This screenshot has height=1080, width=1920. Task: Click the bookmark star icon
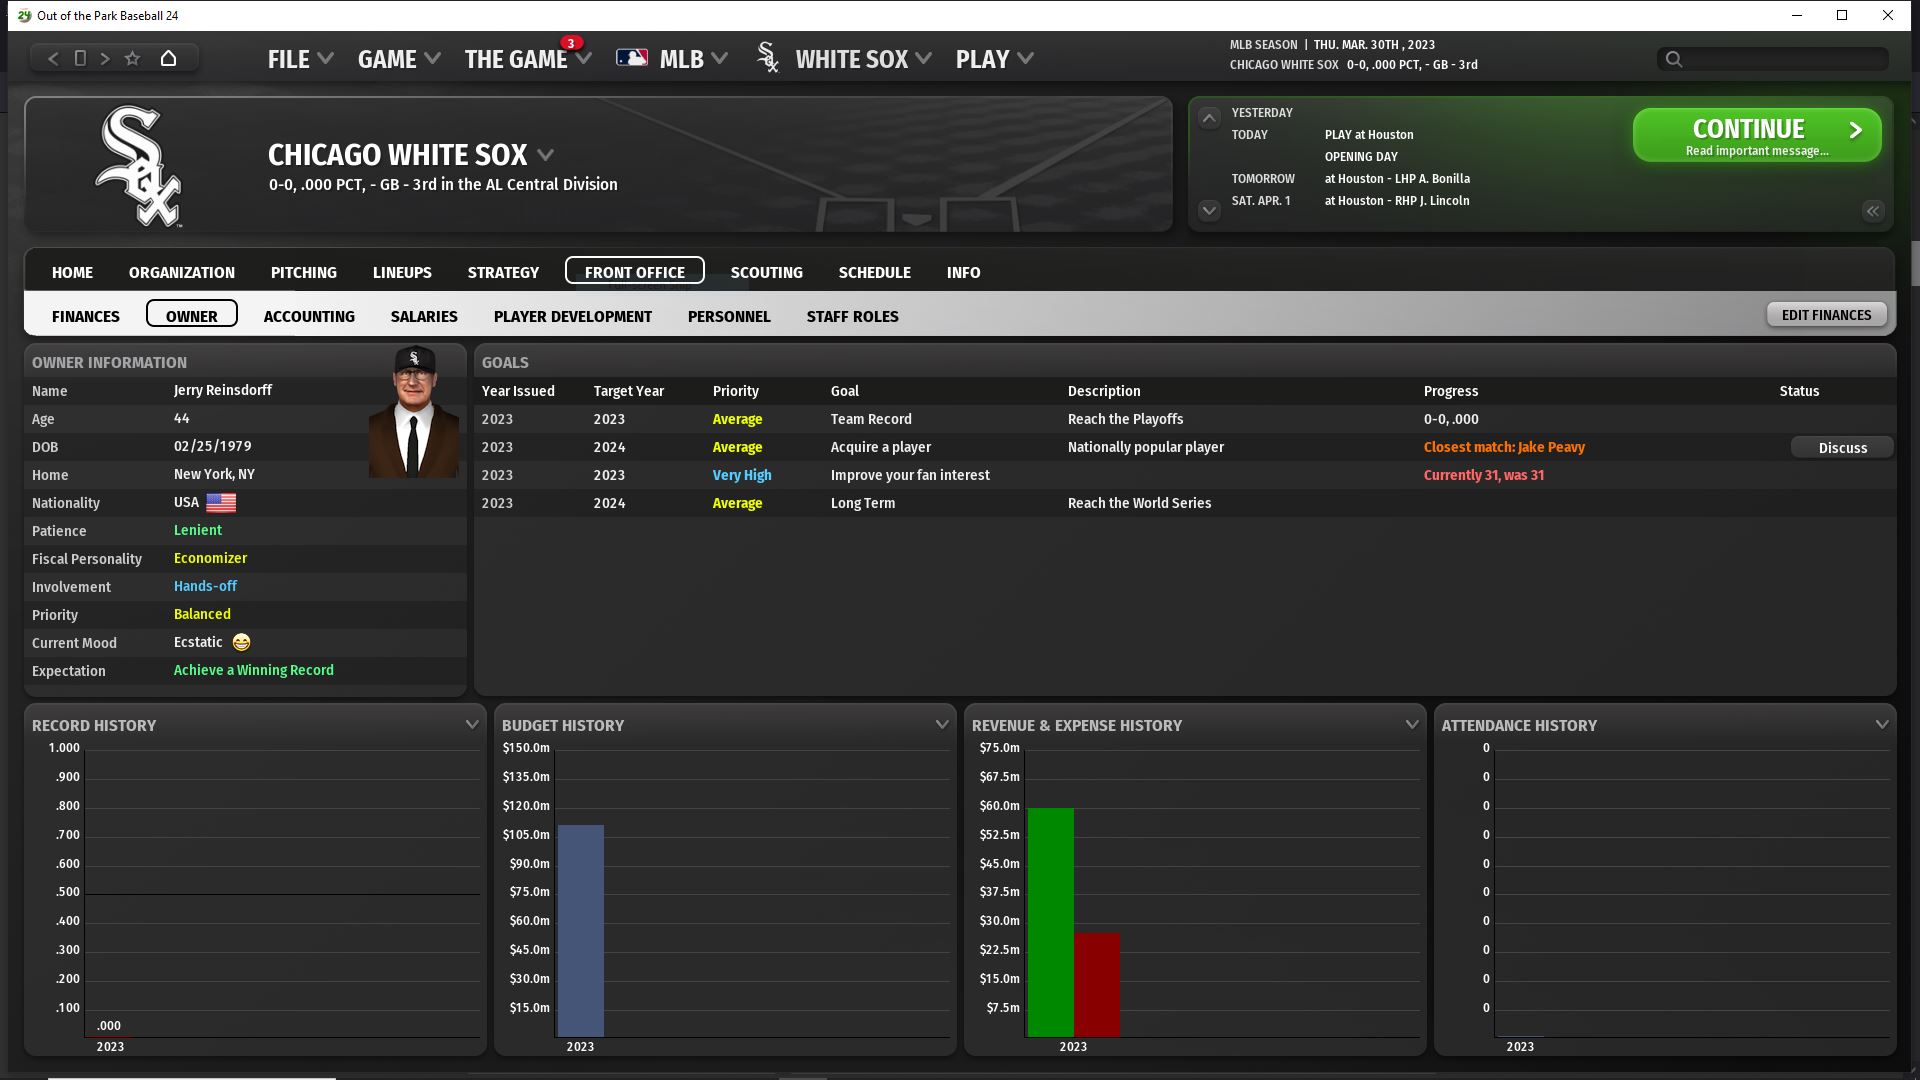point(132,58)
